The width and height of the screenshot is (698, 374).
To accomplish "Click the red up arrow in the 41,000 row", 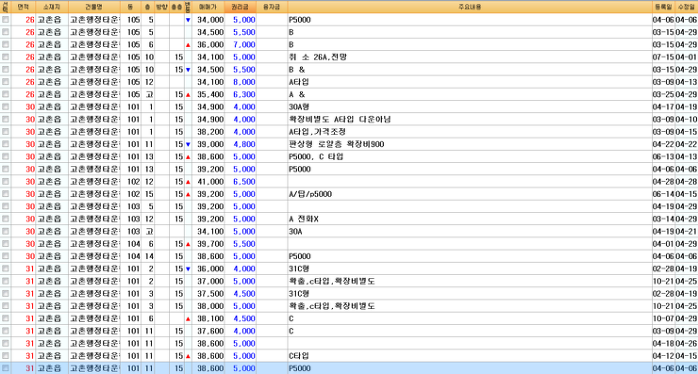I will coord(188,182).
